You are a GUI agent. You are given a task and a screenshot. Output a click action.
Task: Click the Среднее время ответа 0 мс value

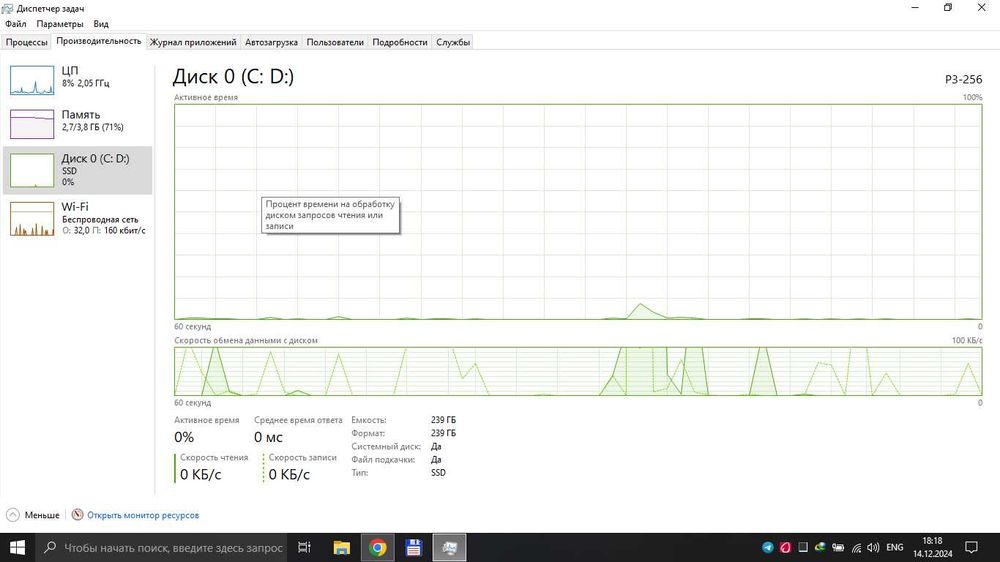tap(268, 437)
